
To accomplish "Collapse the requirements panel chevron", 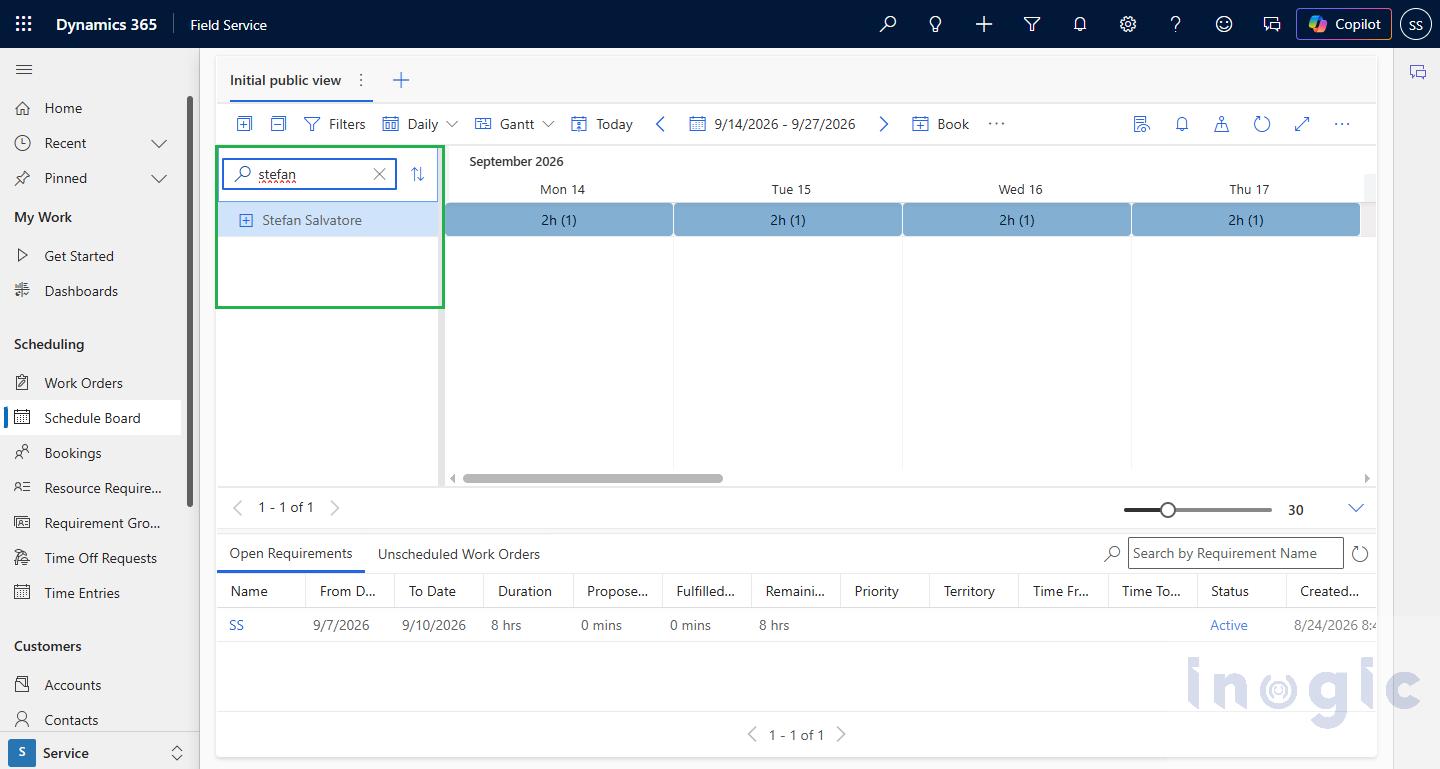I will pyautogui.click(x=1356, y=508).
